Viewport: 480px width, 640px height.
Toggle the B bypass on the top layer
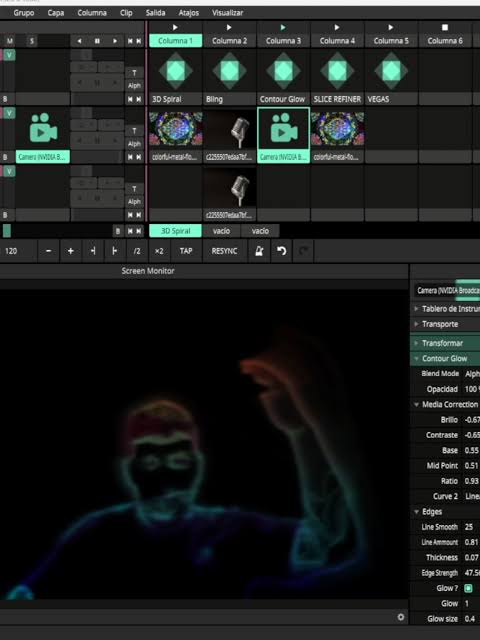coord(5,99)
